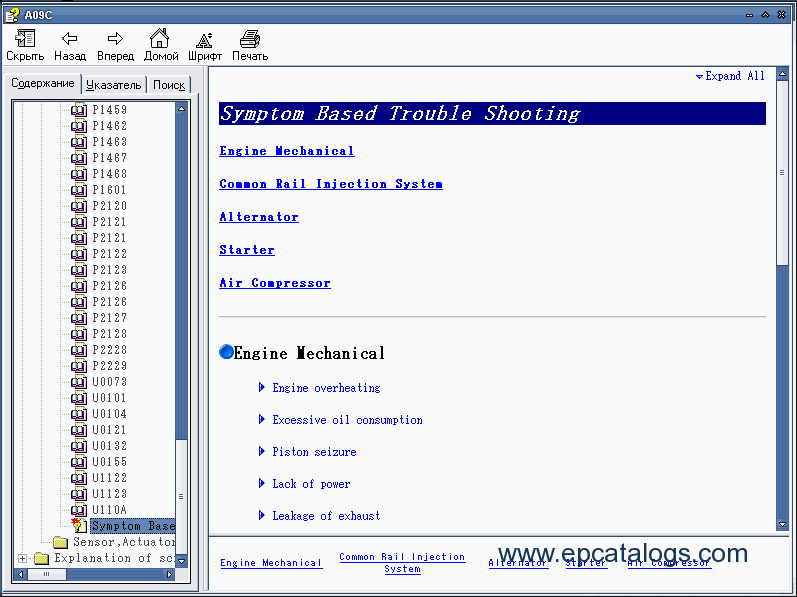Click the tree horizontal scroll right arrow
The width and height of the screenshot is (797, 597).
pyautogui.click(x=170, y=575)
